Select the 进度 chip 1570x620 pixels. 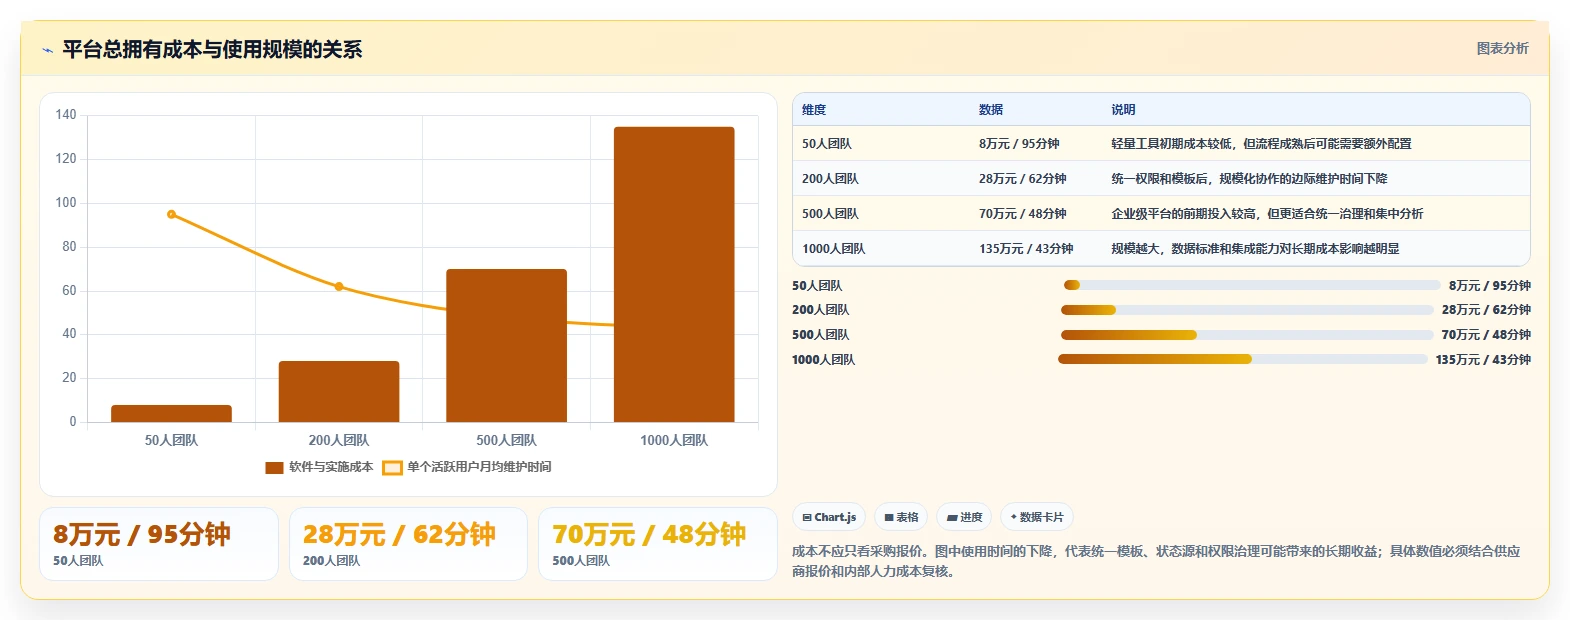click(964, 517)
